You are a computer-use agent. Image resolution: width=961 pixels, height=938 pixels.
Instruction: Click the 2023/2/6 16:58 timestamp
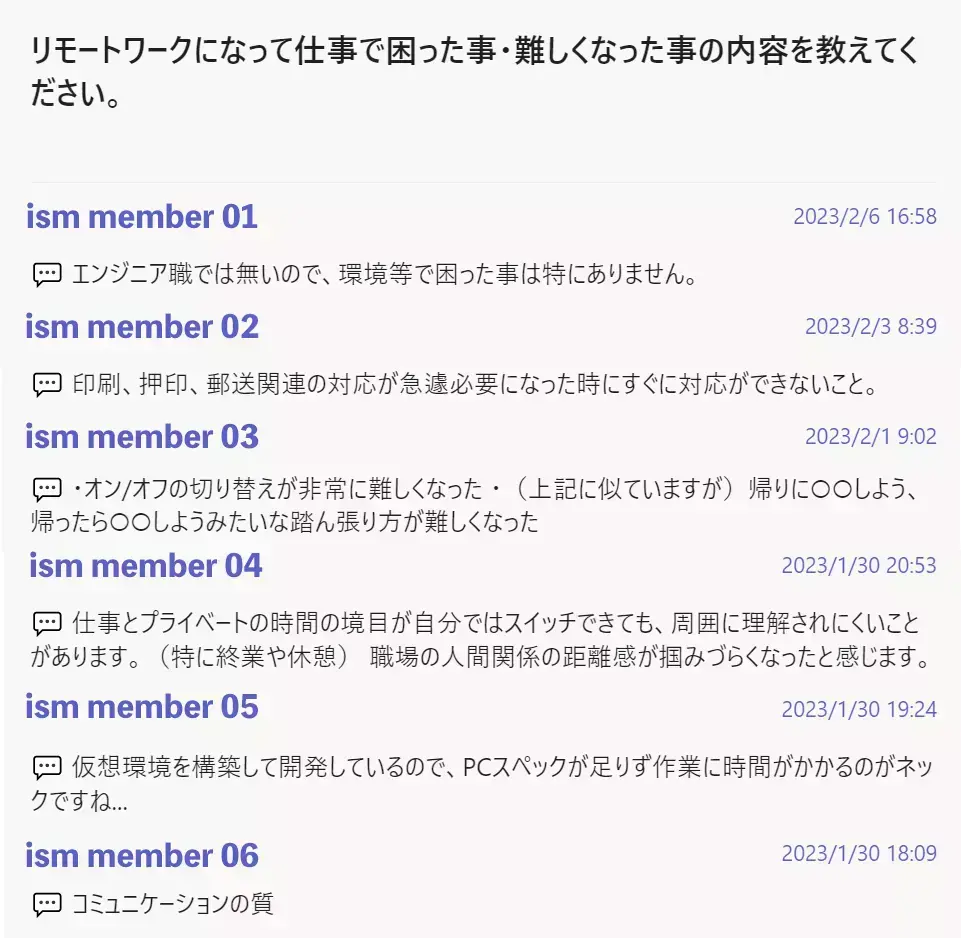point(865,216)
